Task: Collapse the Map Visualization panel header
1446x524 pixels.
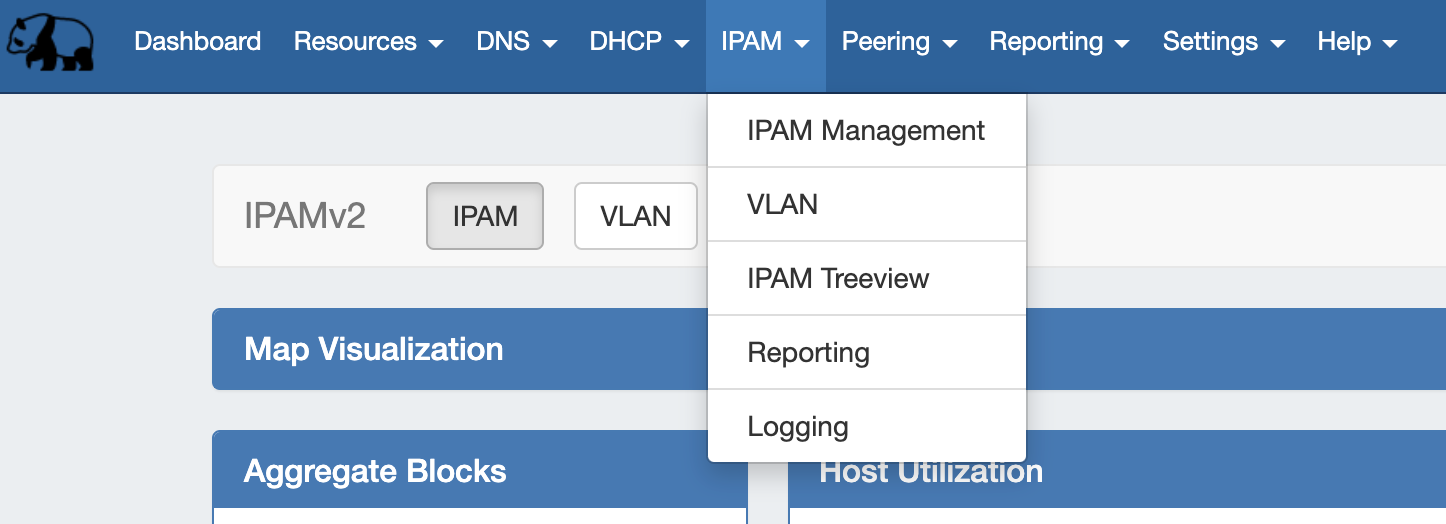Action: (x=373, y=349)
